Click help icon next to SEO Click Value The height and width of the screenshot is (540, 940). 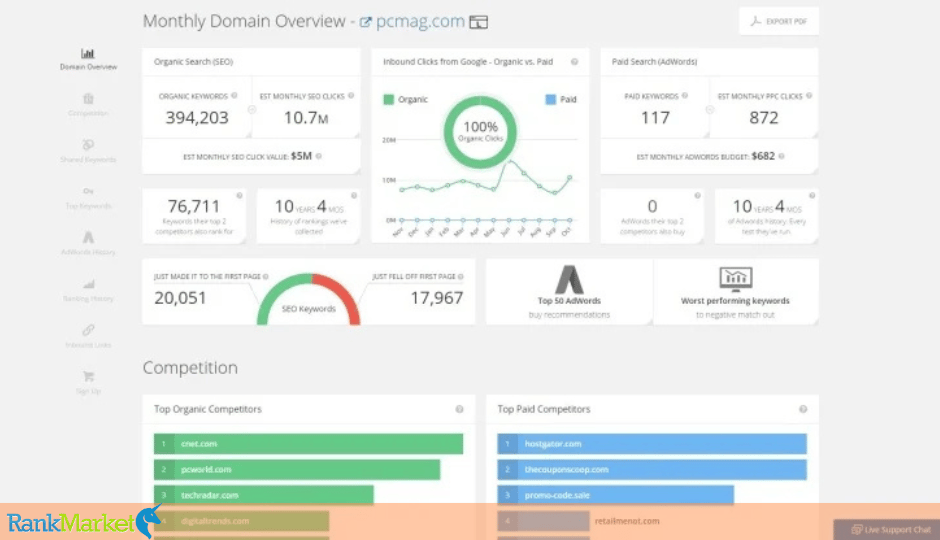point(319,156)
